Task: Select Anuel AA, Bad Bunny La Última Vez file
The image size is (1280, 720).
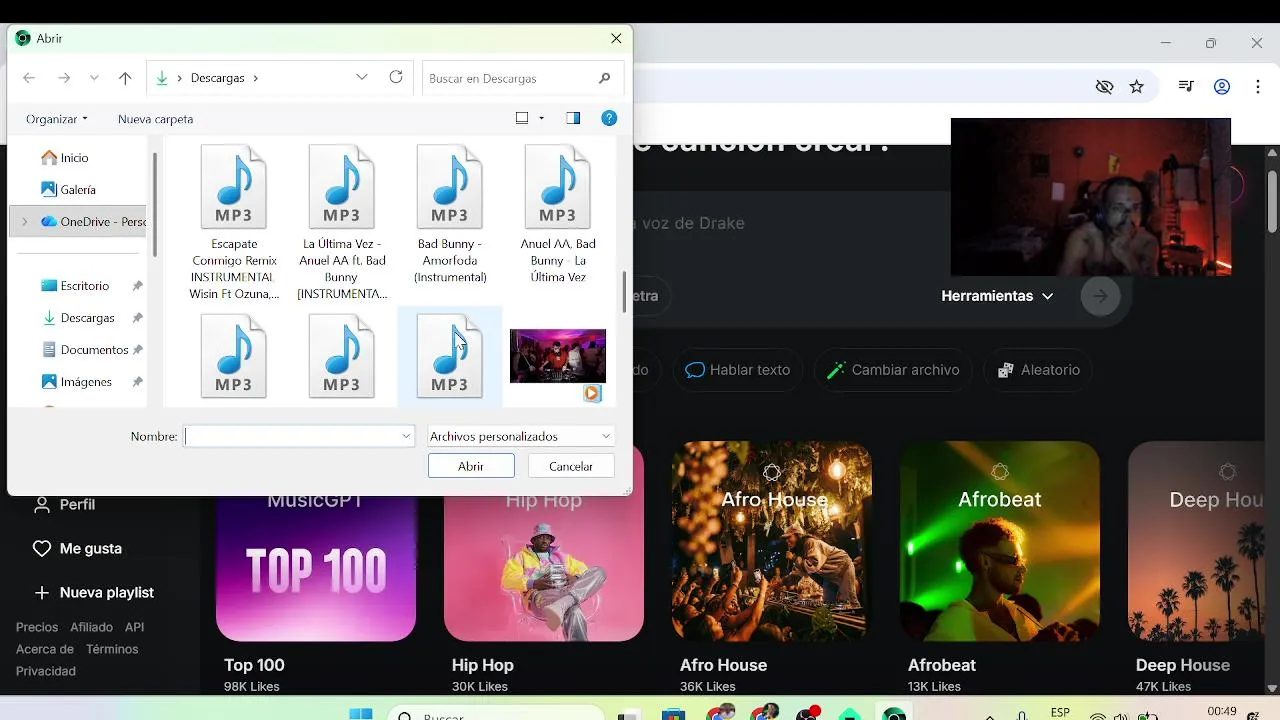Action: point(558,215)
